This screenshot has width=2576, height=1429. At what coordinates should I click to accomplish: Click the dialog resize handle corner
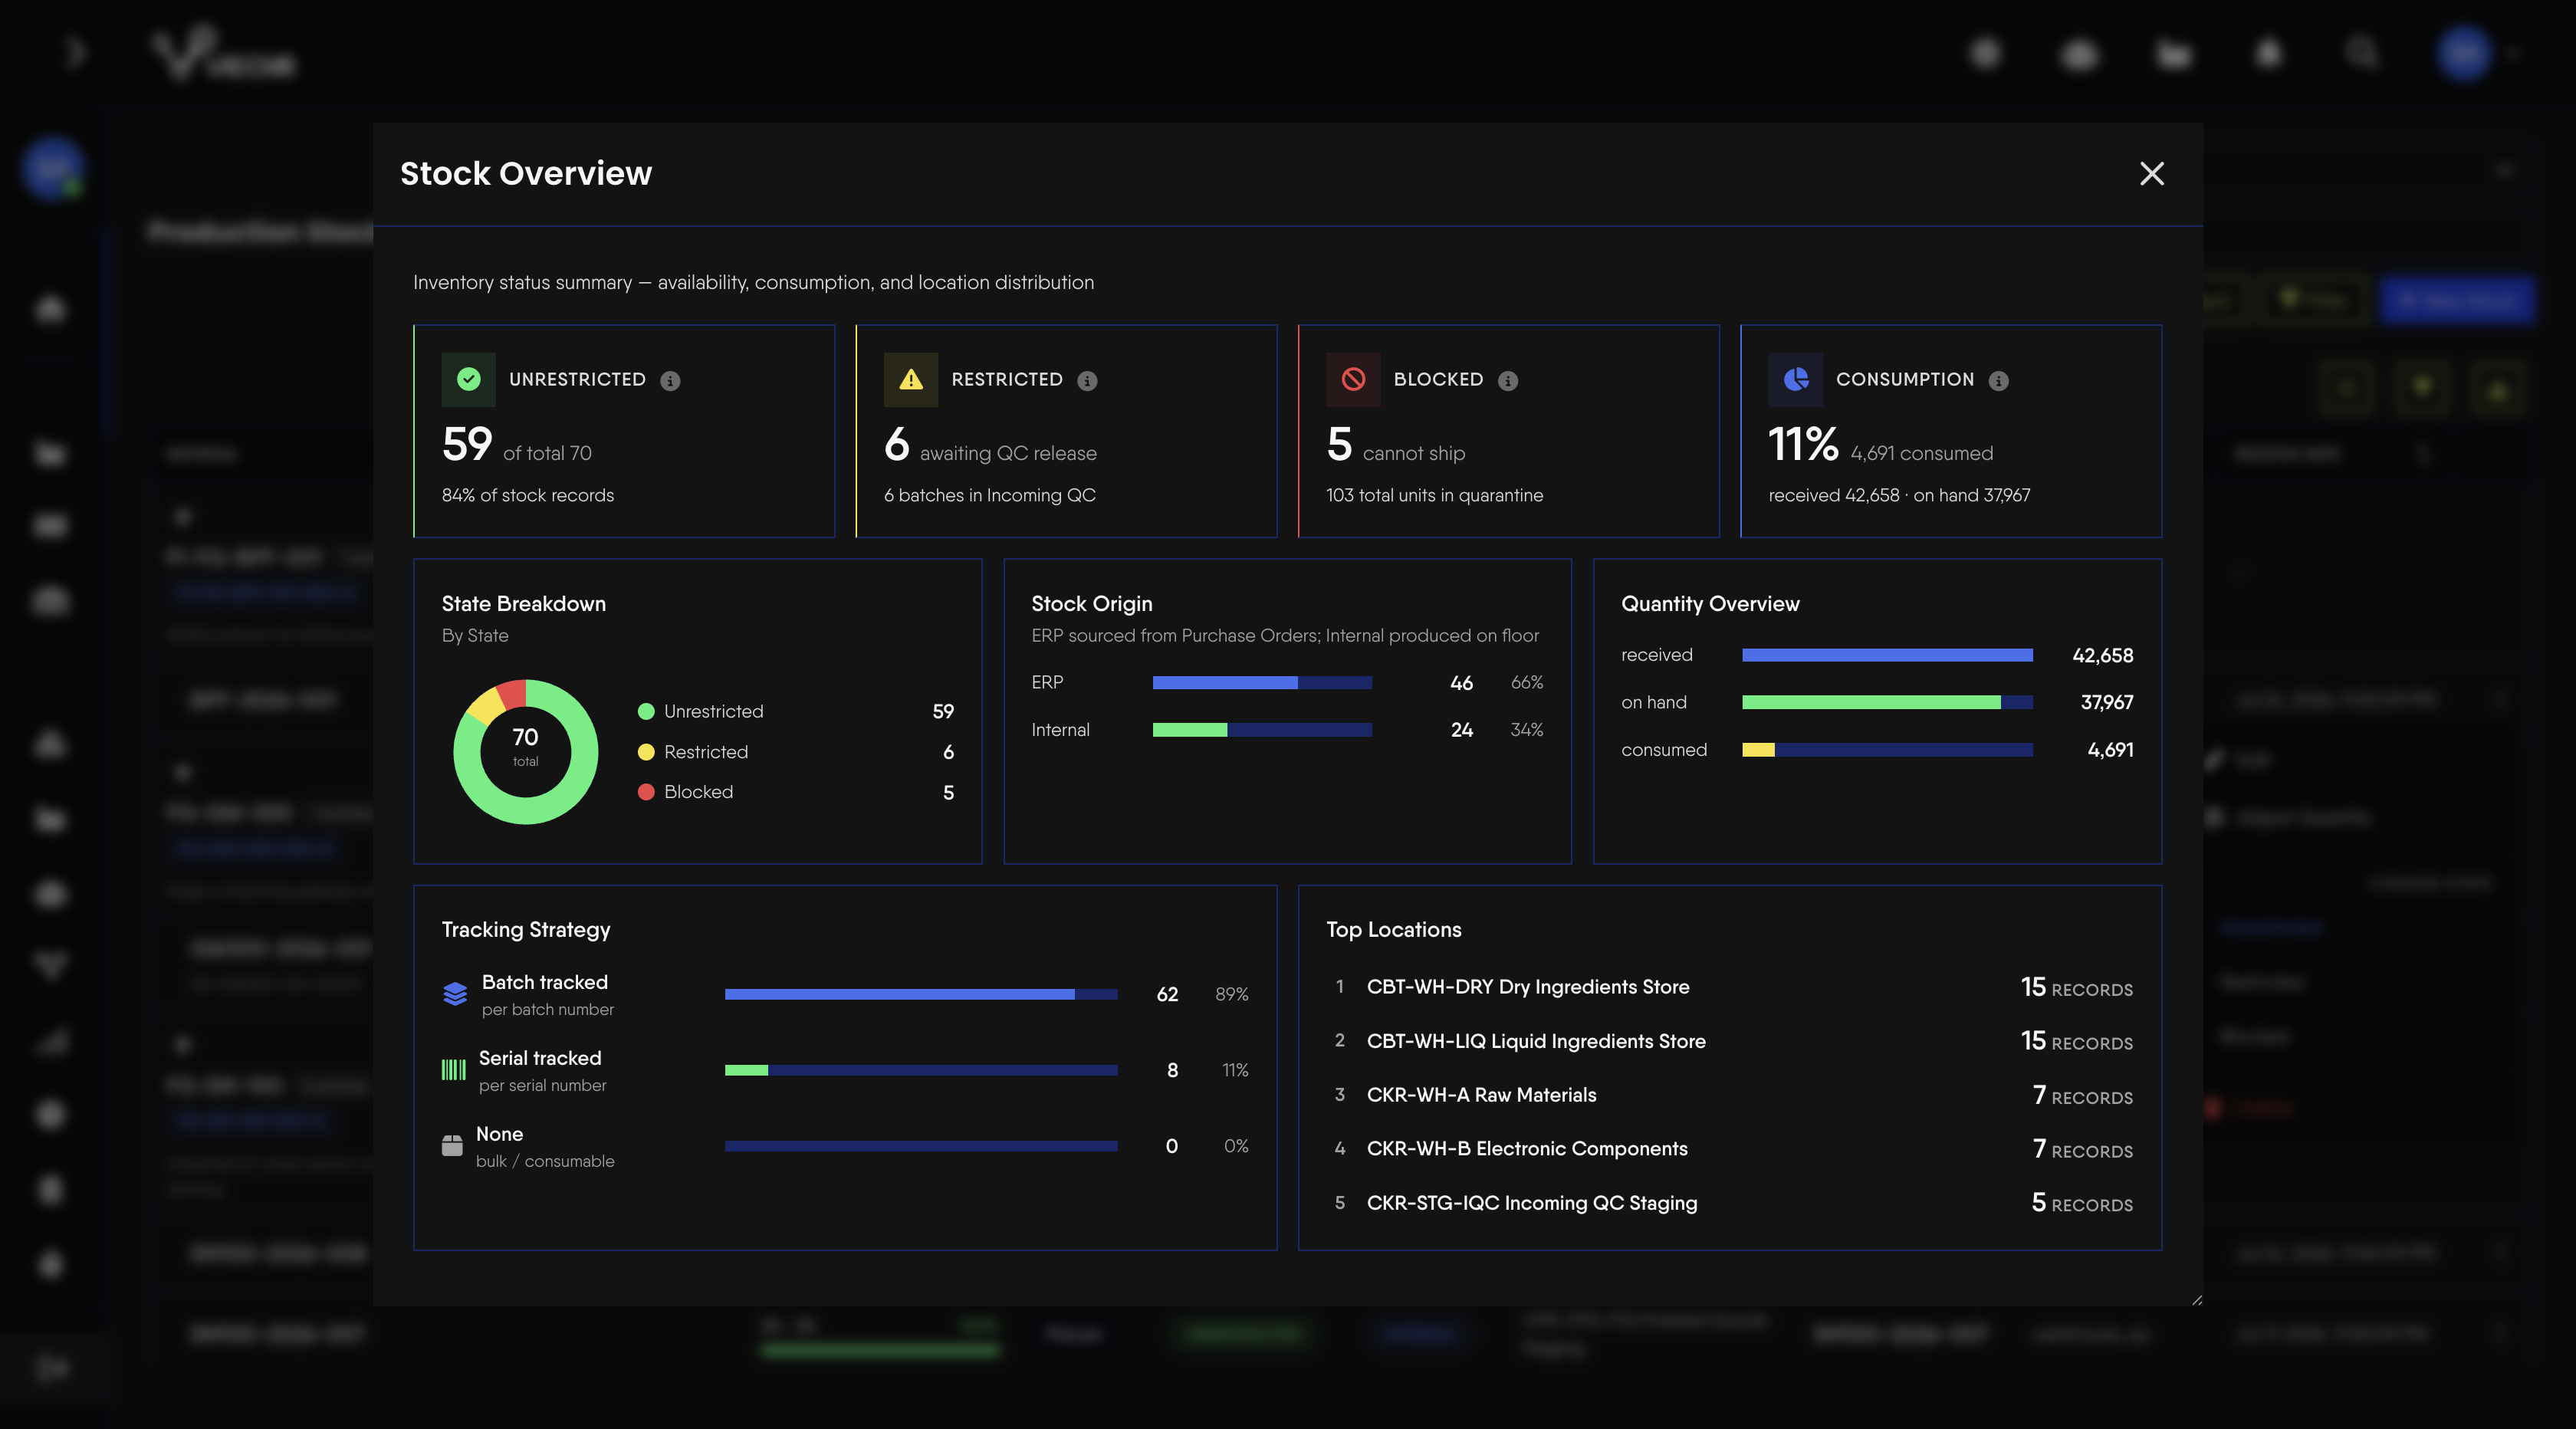tap(2196, 1300)
